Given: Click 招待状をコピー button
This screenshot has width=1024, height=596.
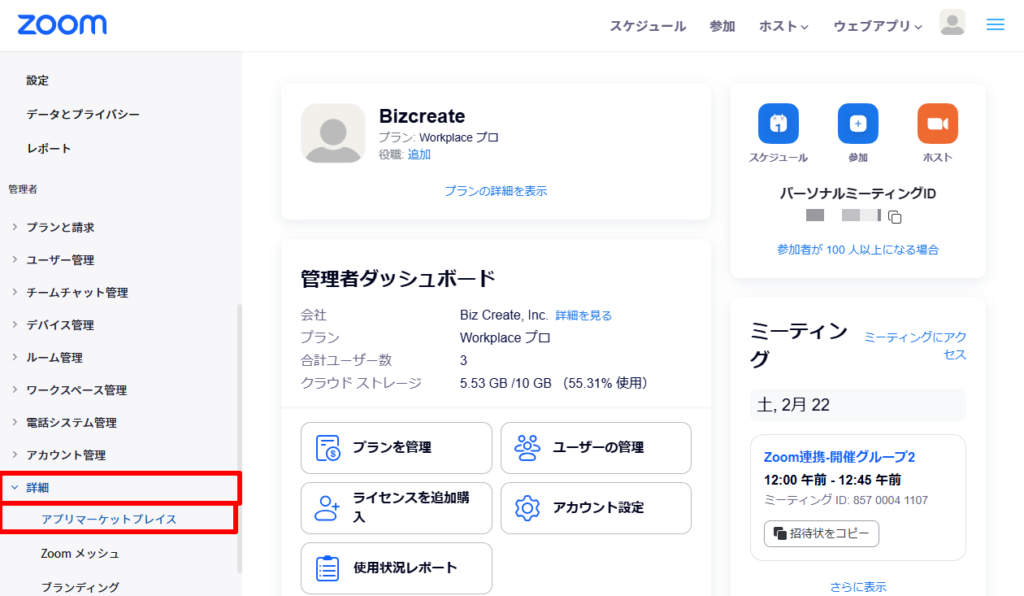Looking at the screenshot, I should click(822, 533).
